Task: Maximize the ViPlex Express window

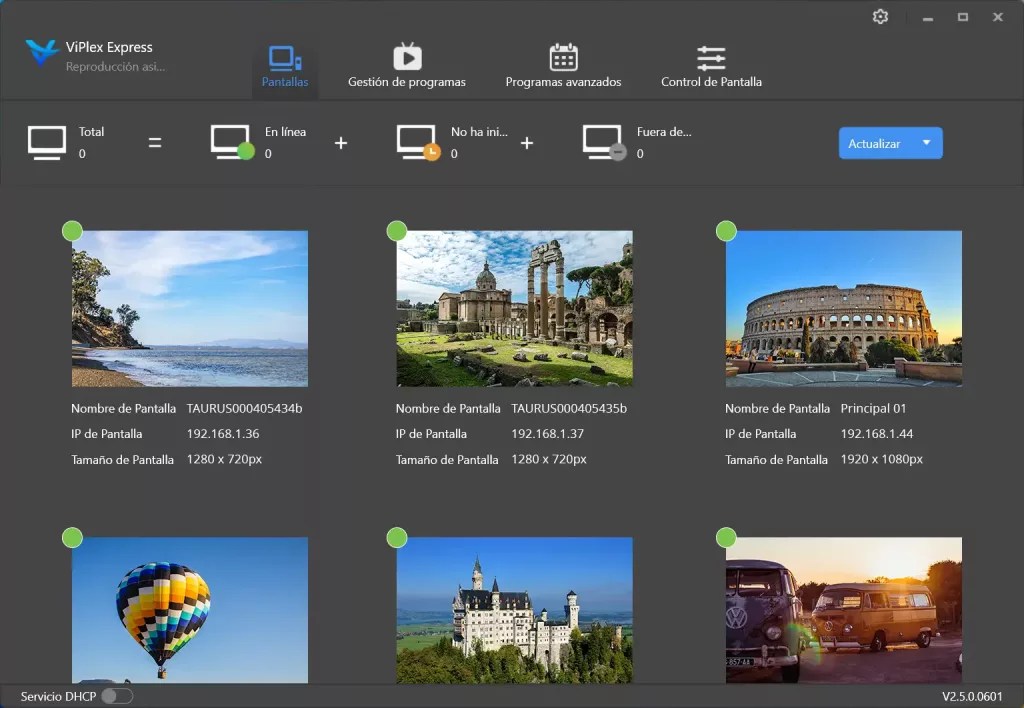Action: (963, 17)
